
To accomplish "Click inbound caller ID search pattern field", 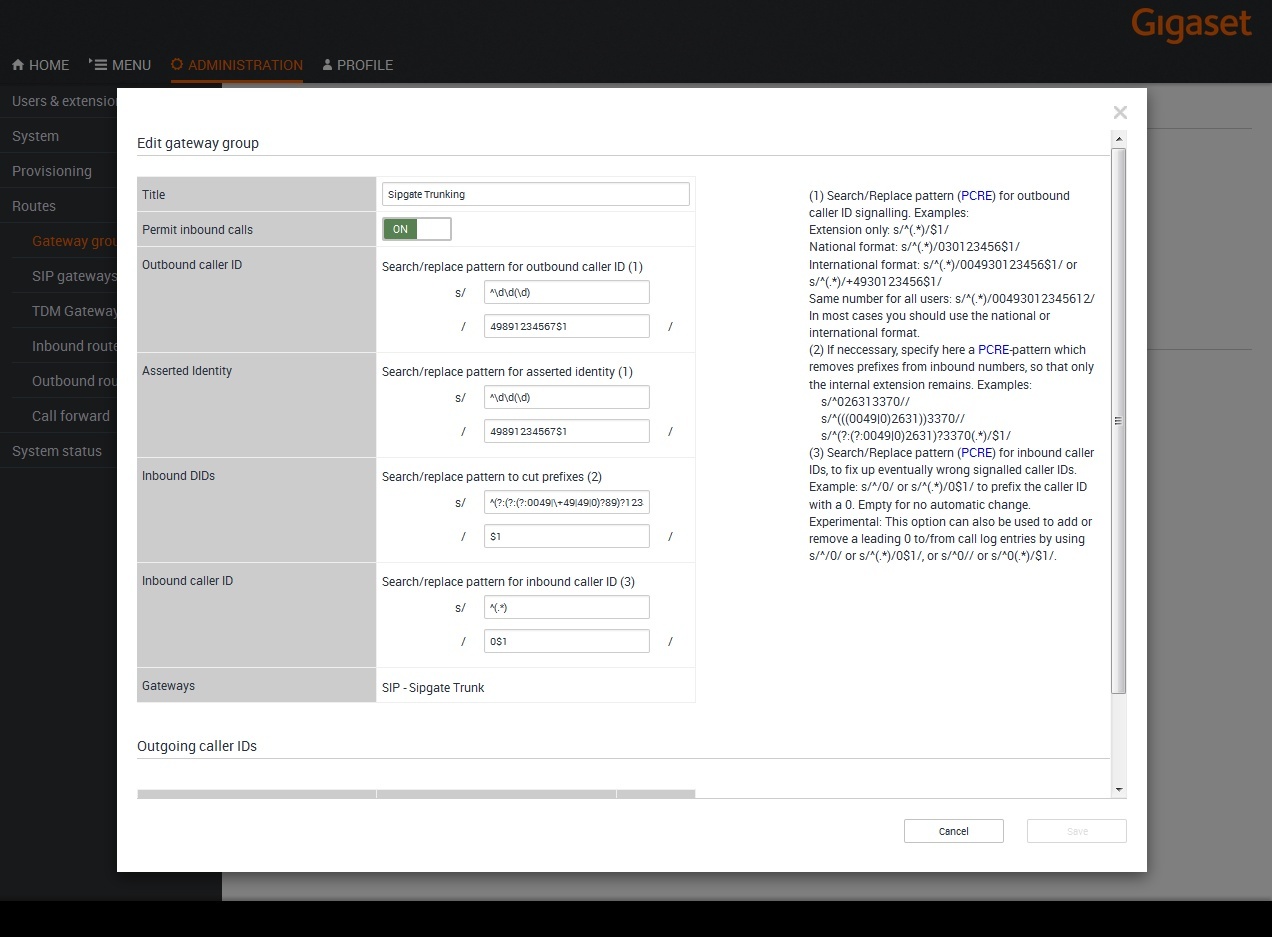I will [567, 607].
